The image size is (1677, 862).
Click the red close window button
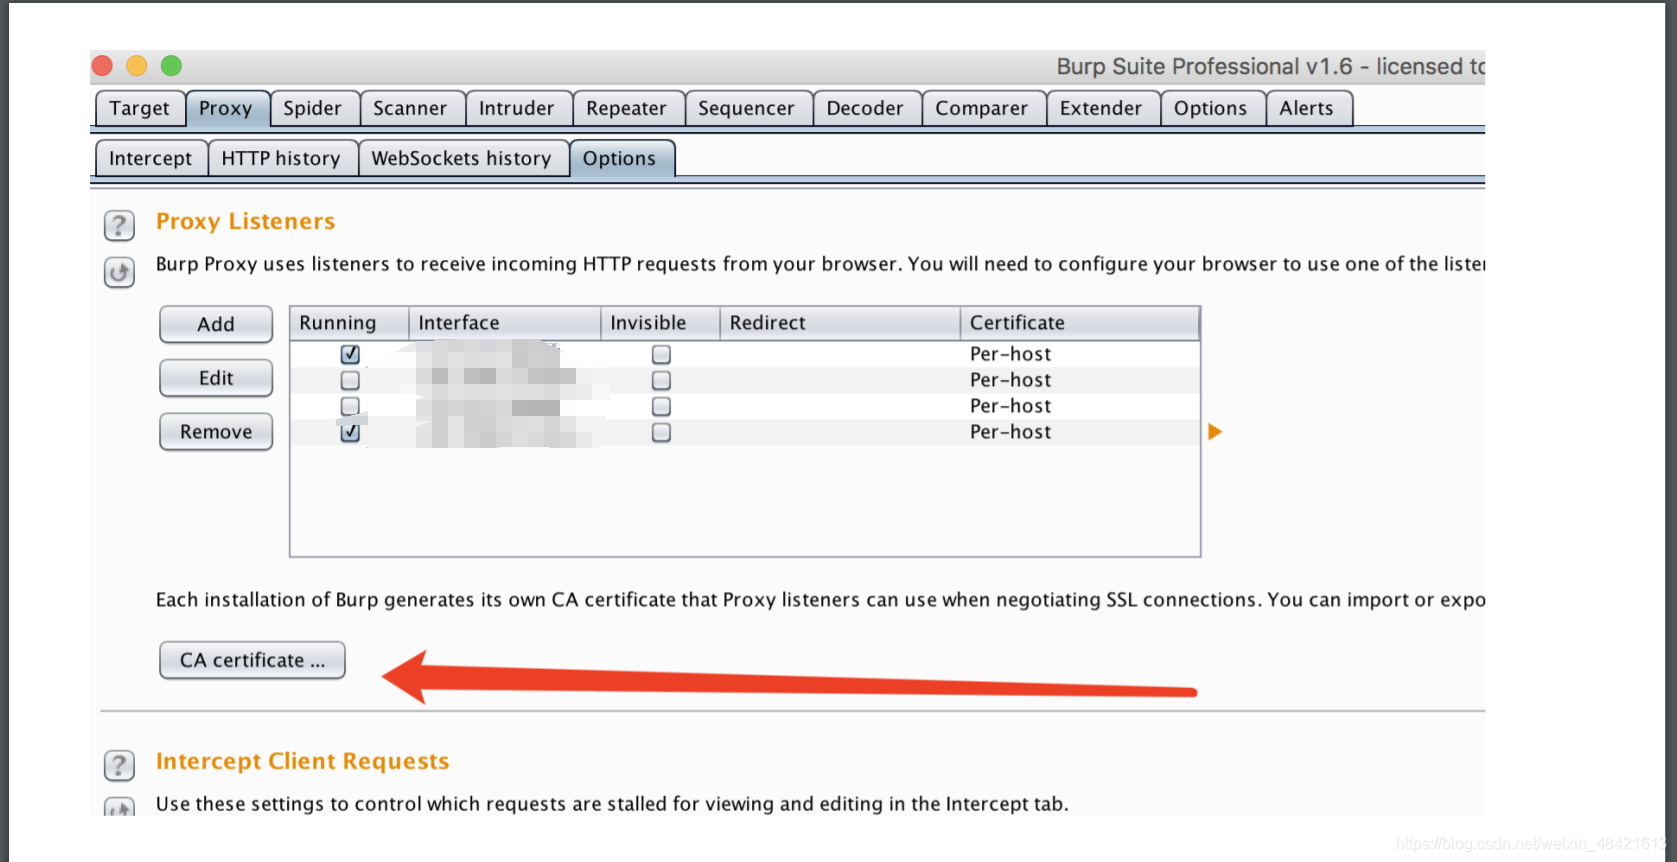tap(102, 66)
